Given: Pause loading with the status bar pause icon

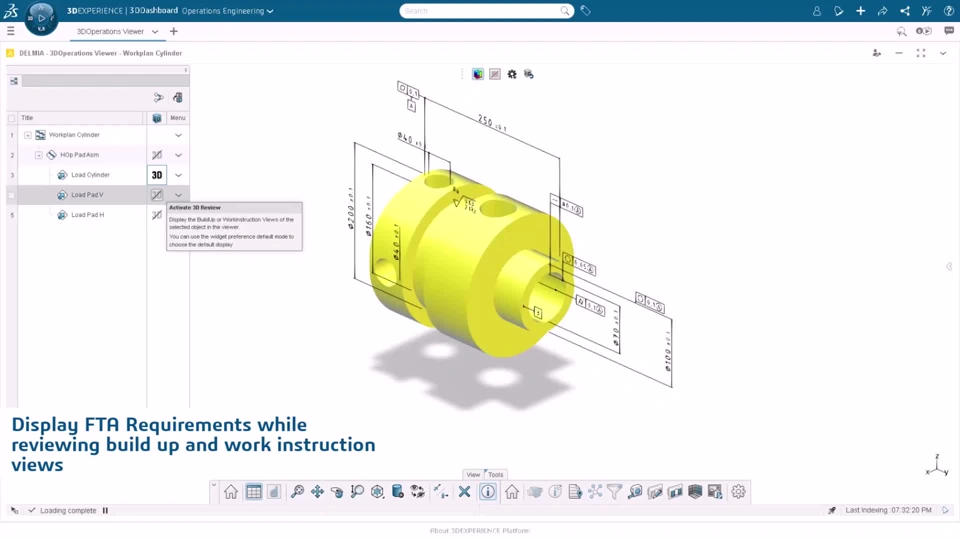Looking at the screenshot, I should 105,510.
